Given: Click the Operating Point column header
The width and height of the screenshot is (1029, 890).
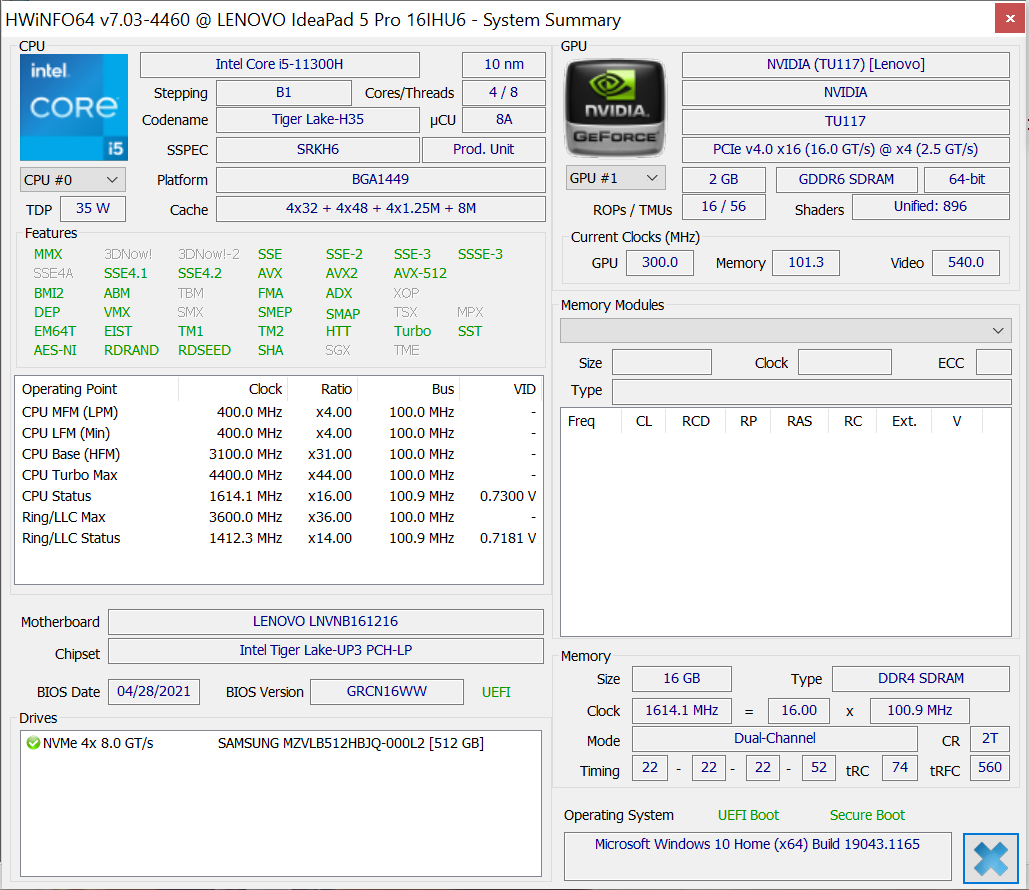Looking at the screenshot, I should (x=96, y=389).
